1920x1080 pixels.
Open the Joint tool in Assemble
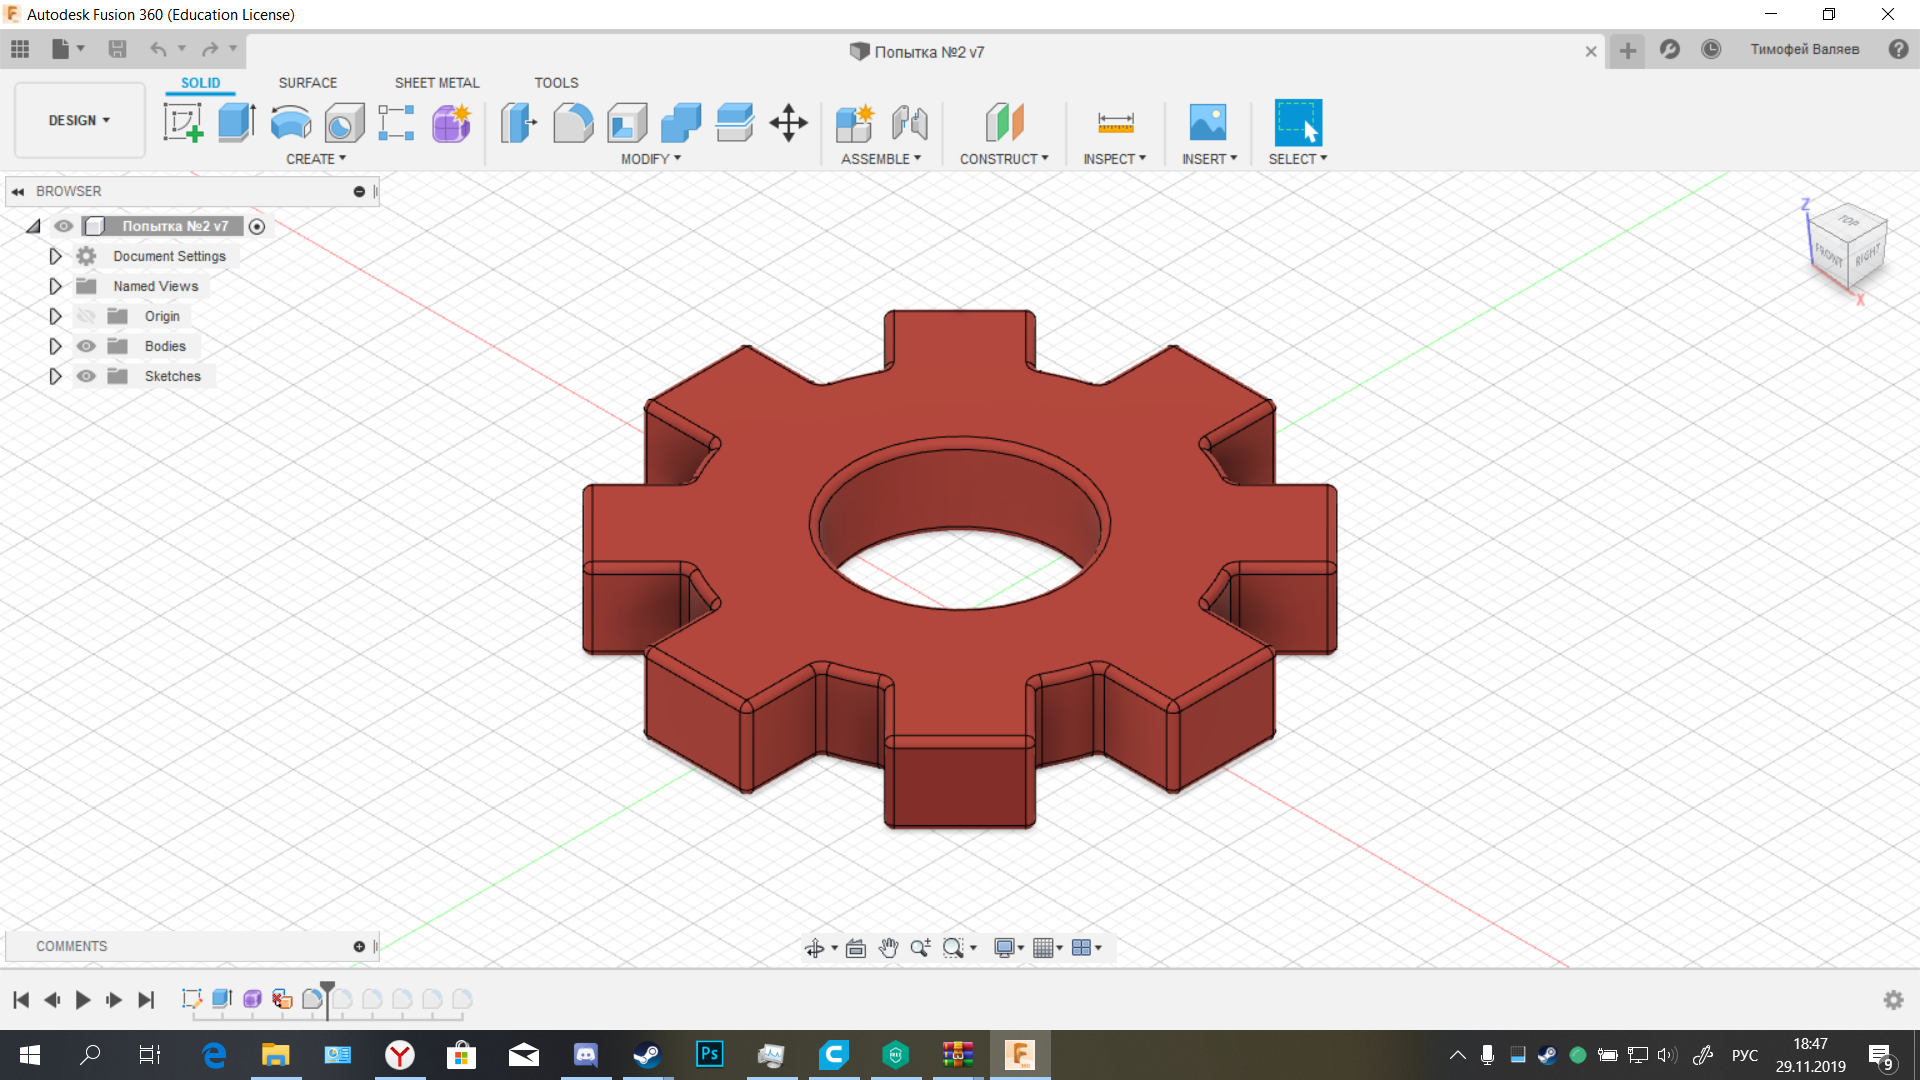(x=909, y=123)
